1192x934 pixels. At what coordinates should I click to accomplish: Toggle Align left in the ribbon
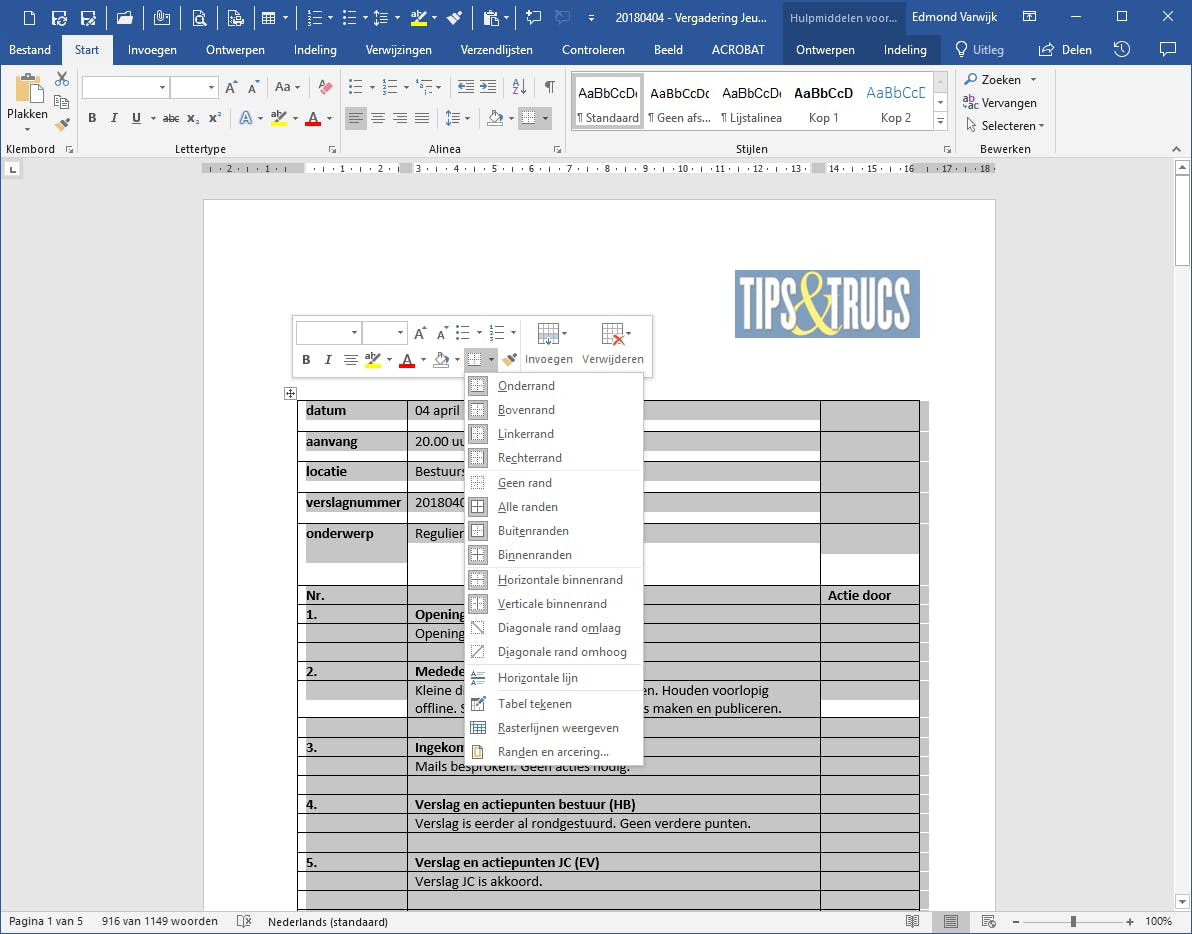(356, 118)
